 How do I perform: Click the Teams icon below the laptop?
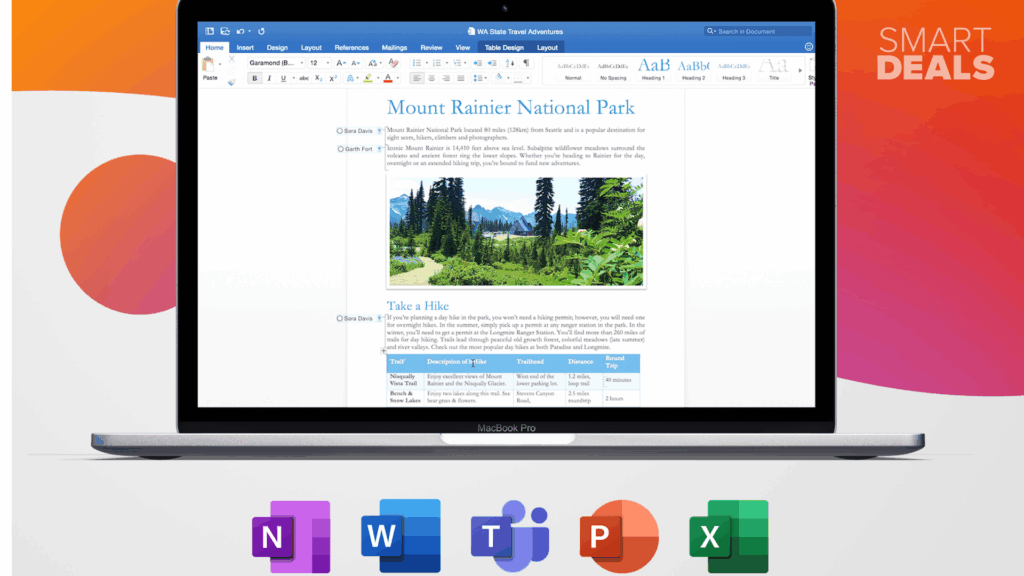point(510,536)
